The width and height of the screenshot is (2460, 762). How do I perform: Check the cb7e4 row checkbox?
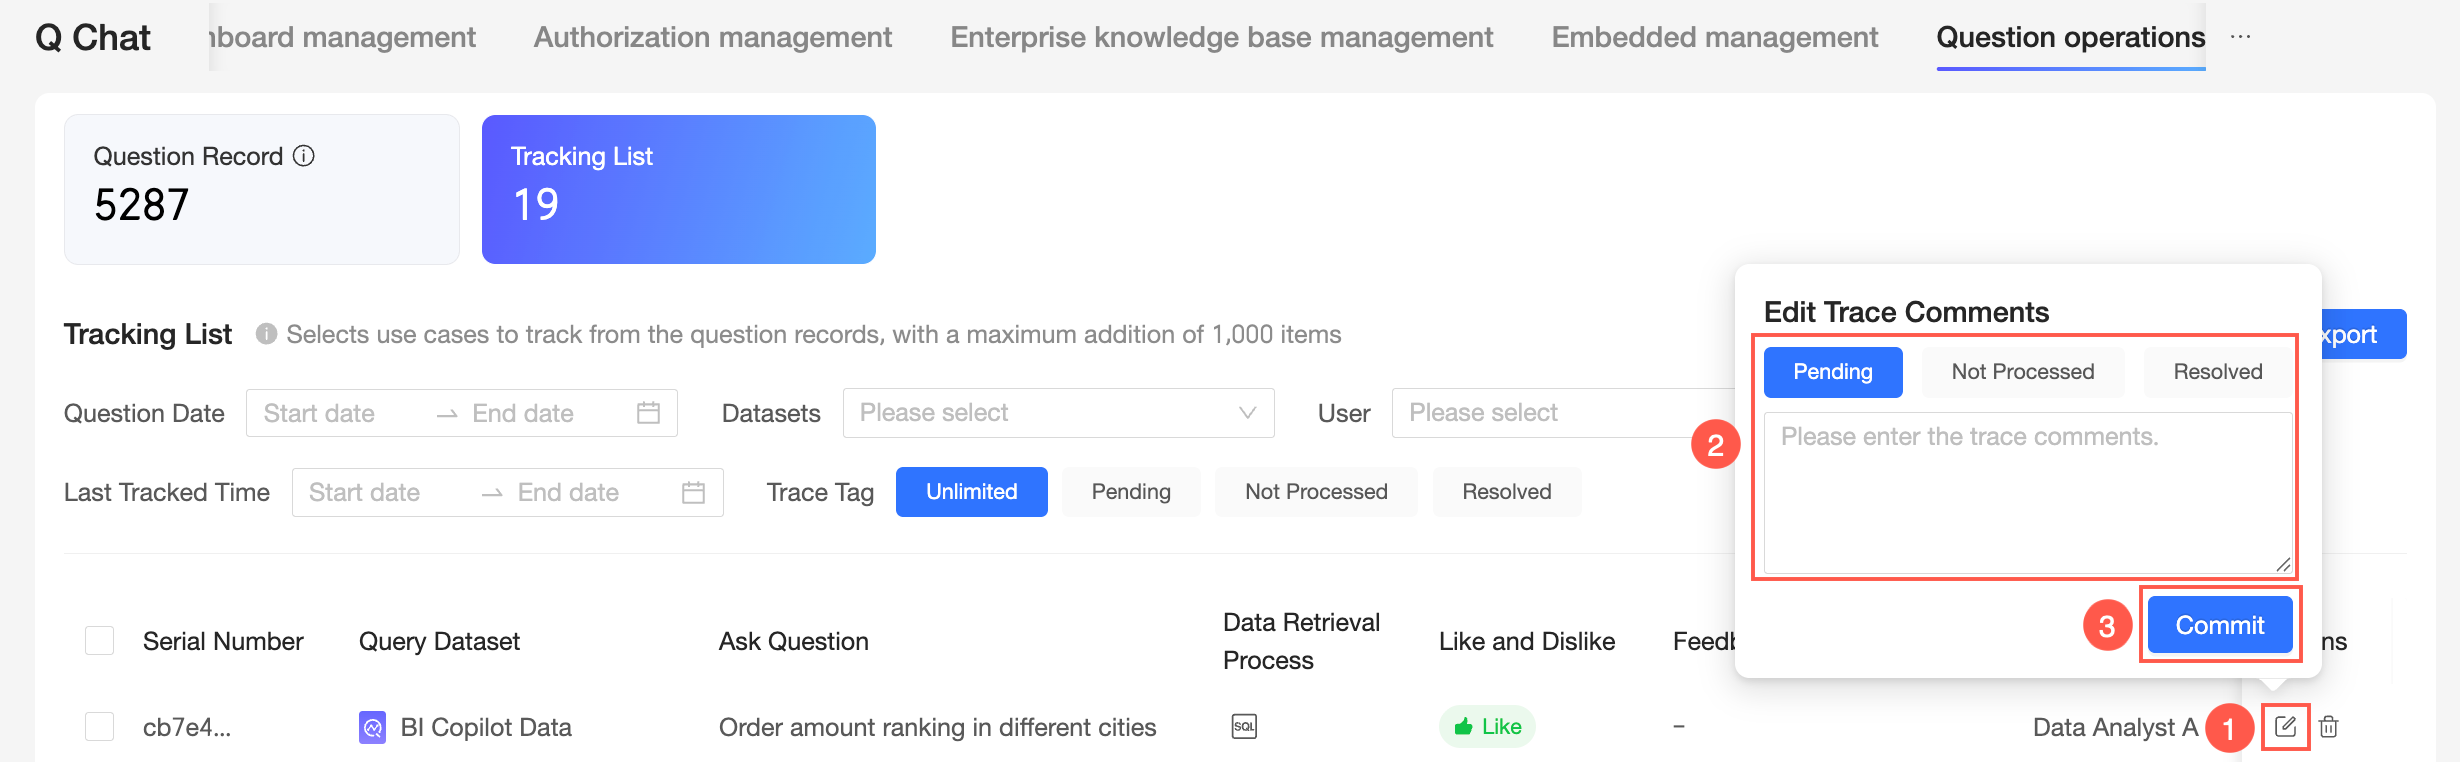pos(100,727)
